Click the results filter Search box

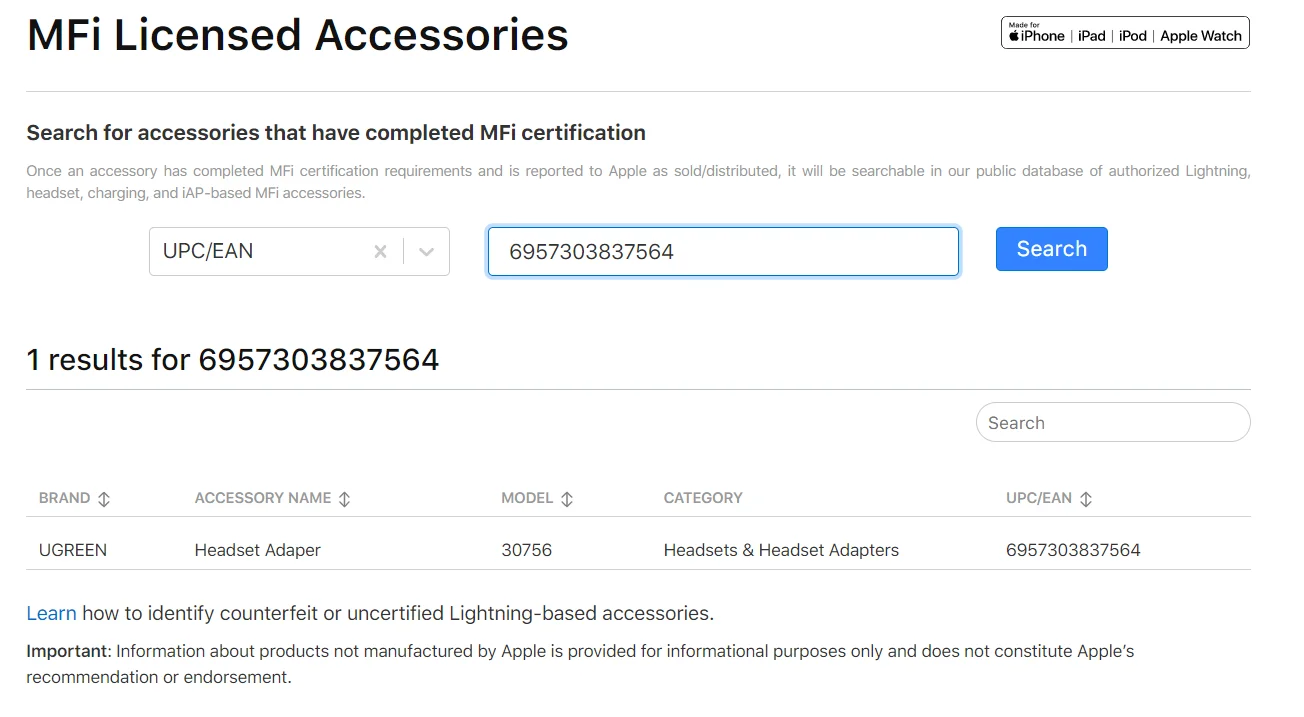(x=1112, y=423)
